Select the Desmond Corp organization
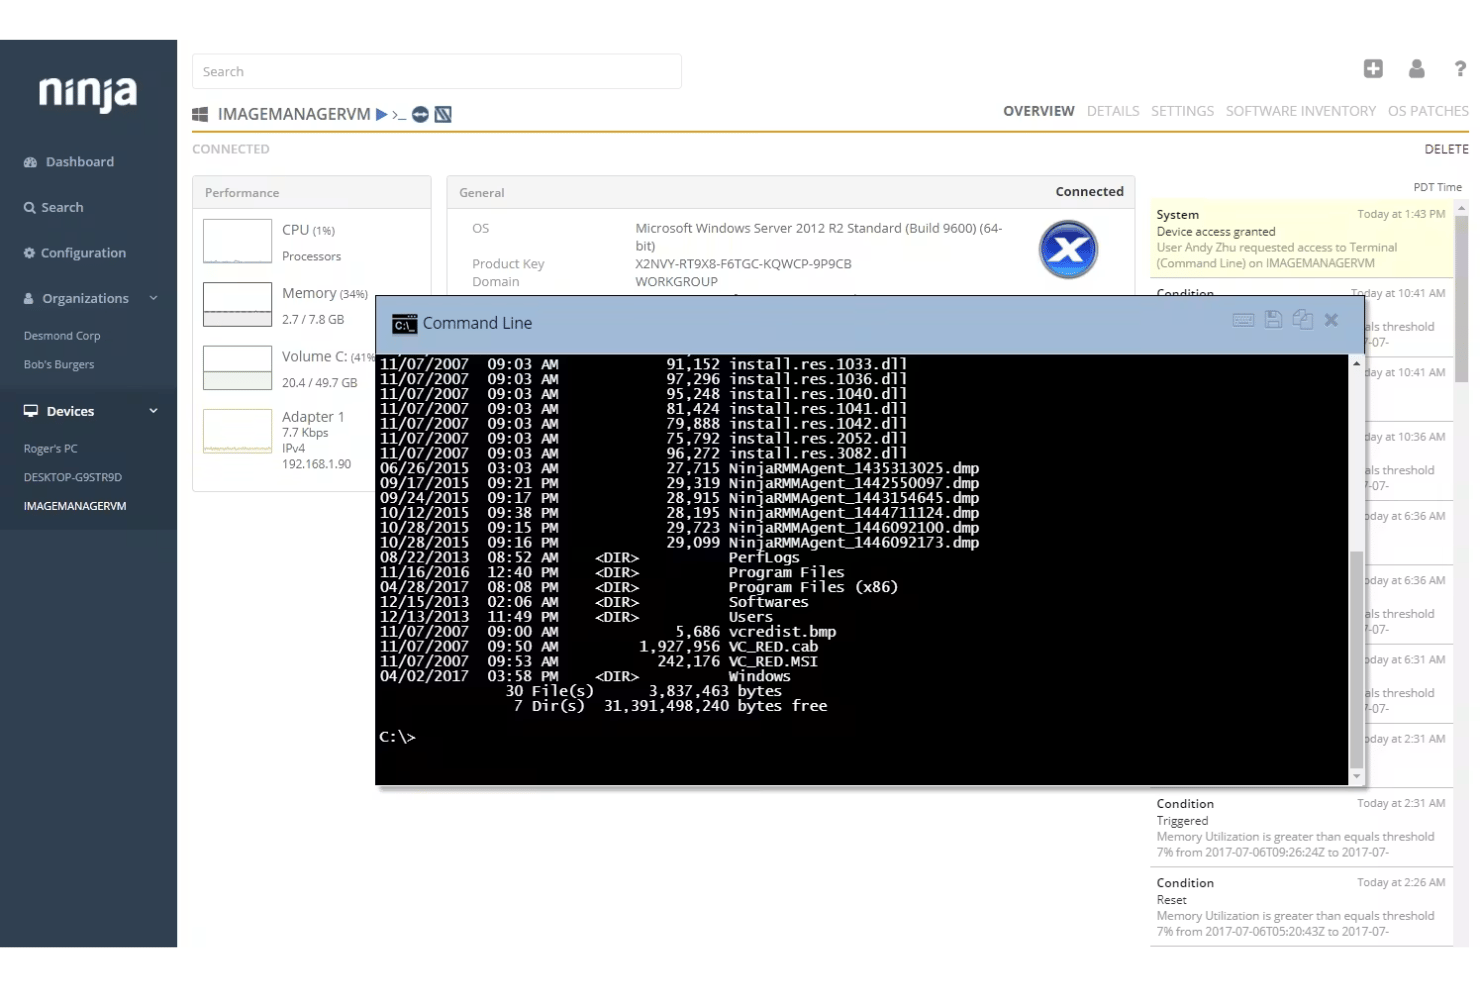Viewport: 1480px width, 987px height. click(62, 336)
